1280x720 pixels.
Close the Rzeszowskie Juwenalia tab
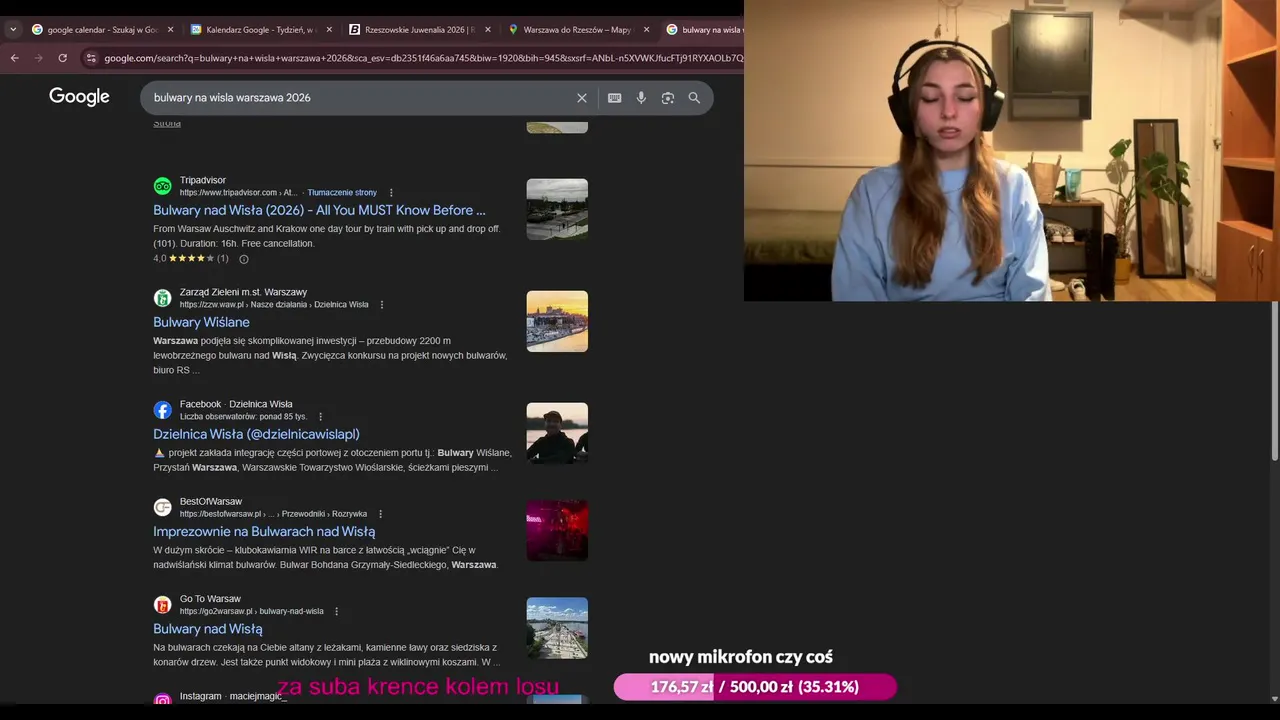pyautogui.click(x=488, y=30)
